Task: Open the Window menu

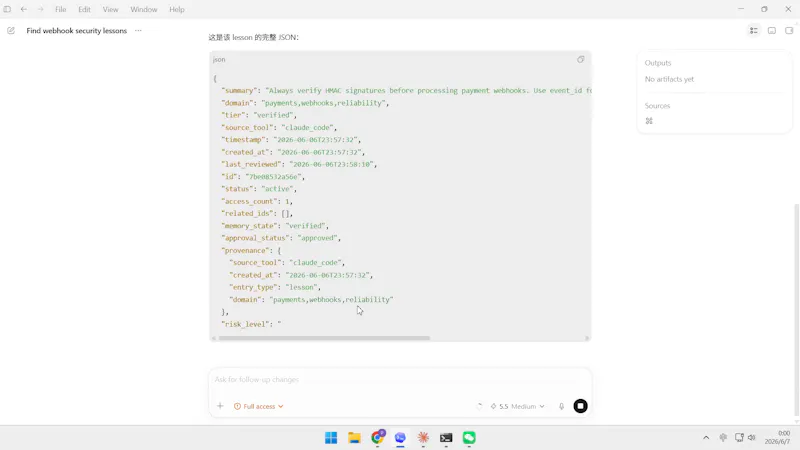Action: [x=143, y=9]
